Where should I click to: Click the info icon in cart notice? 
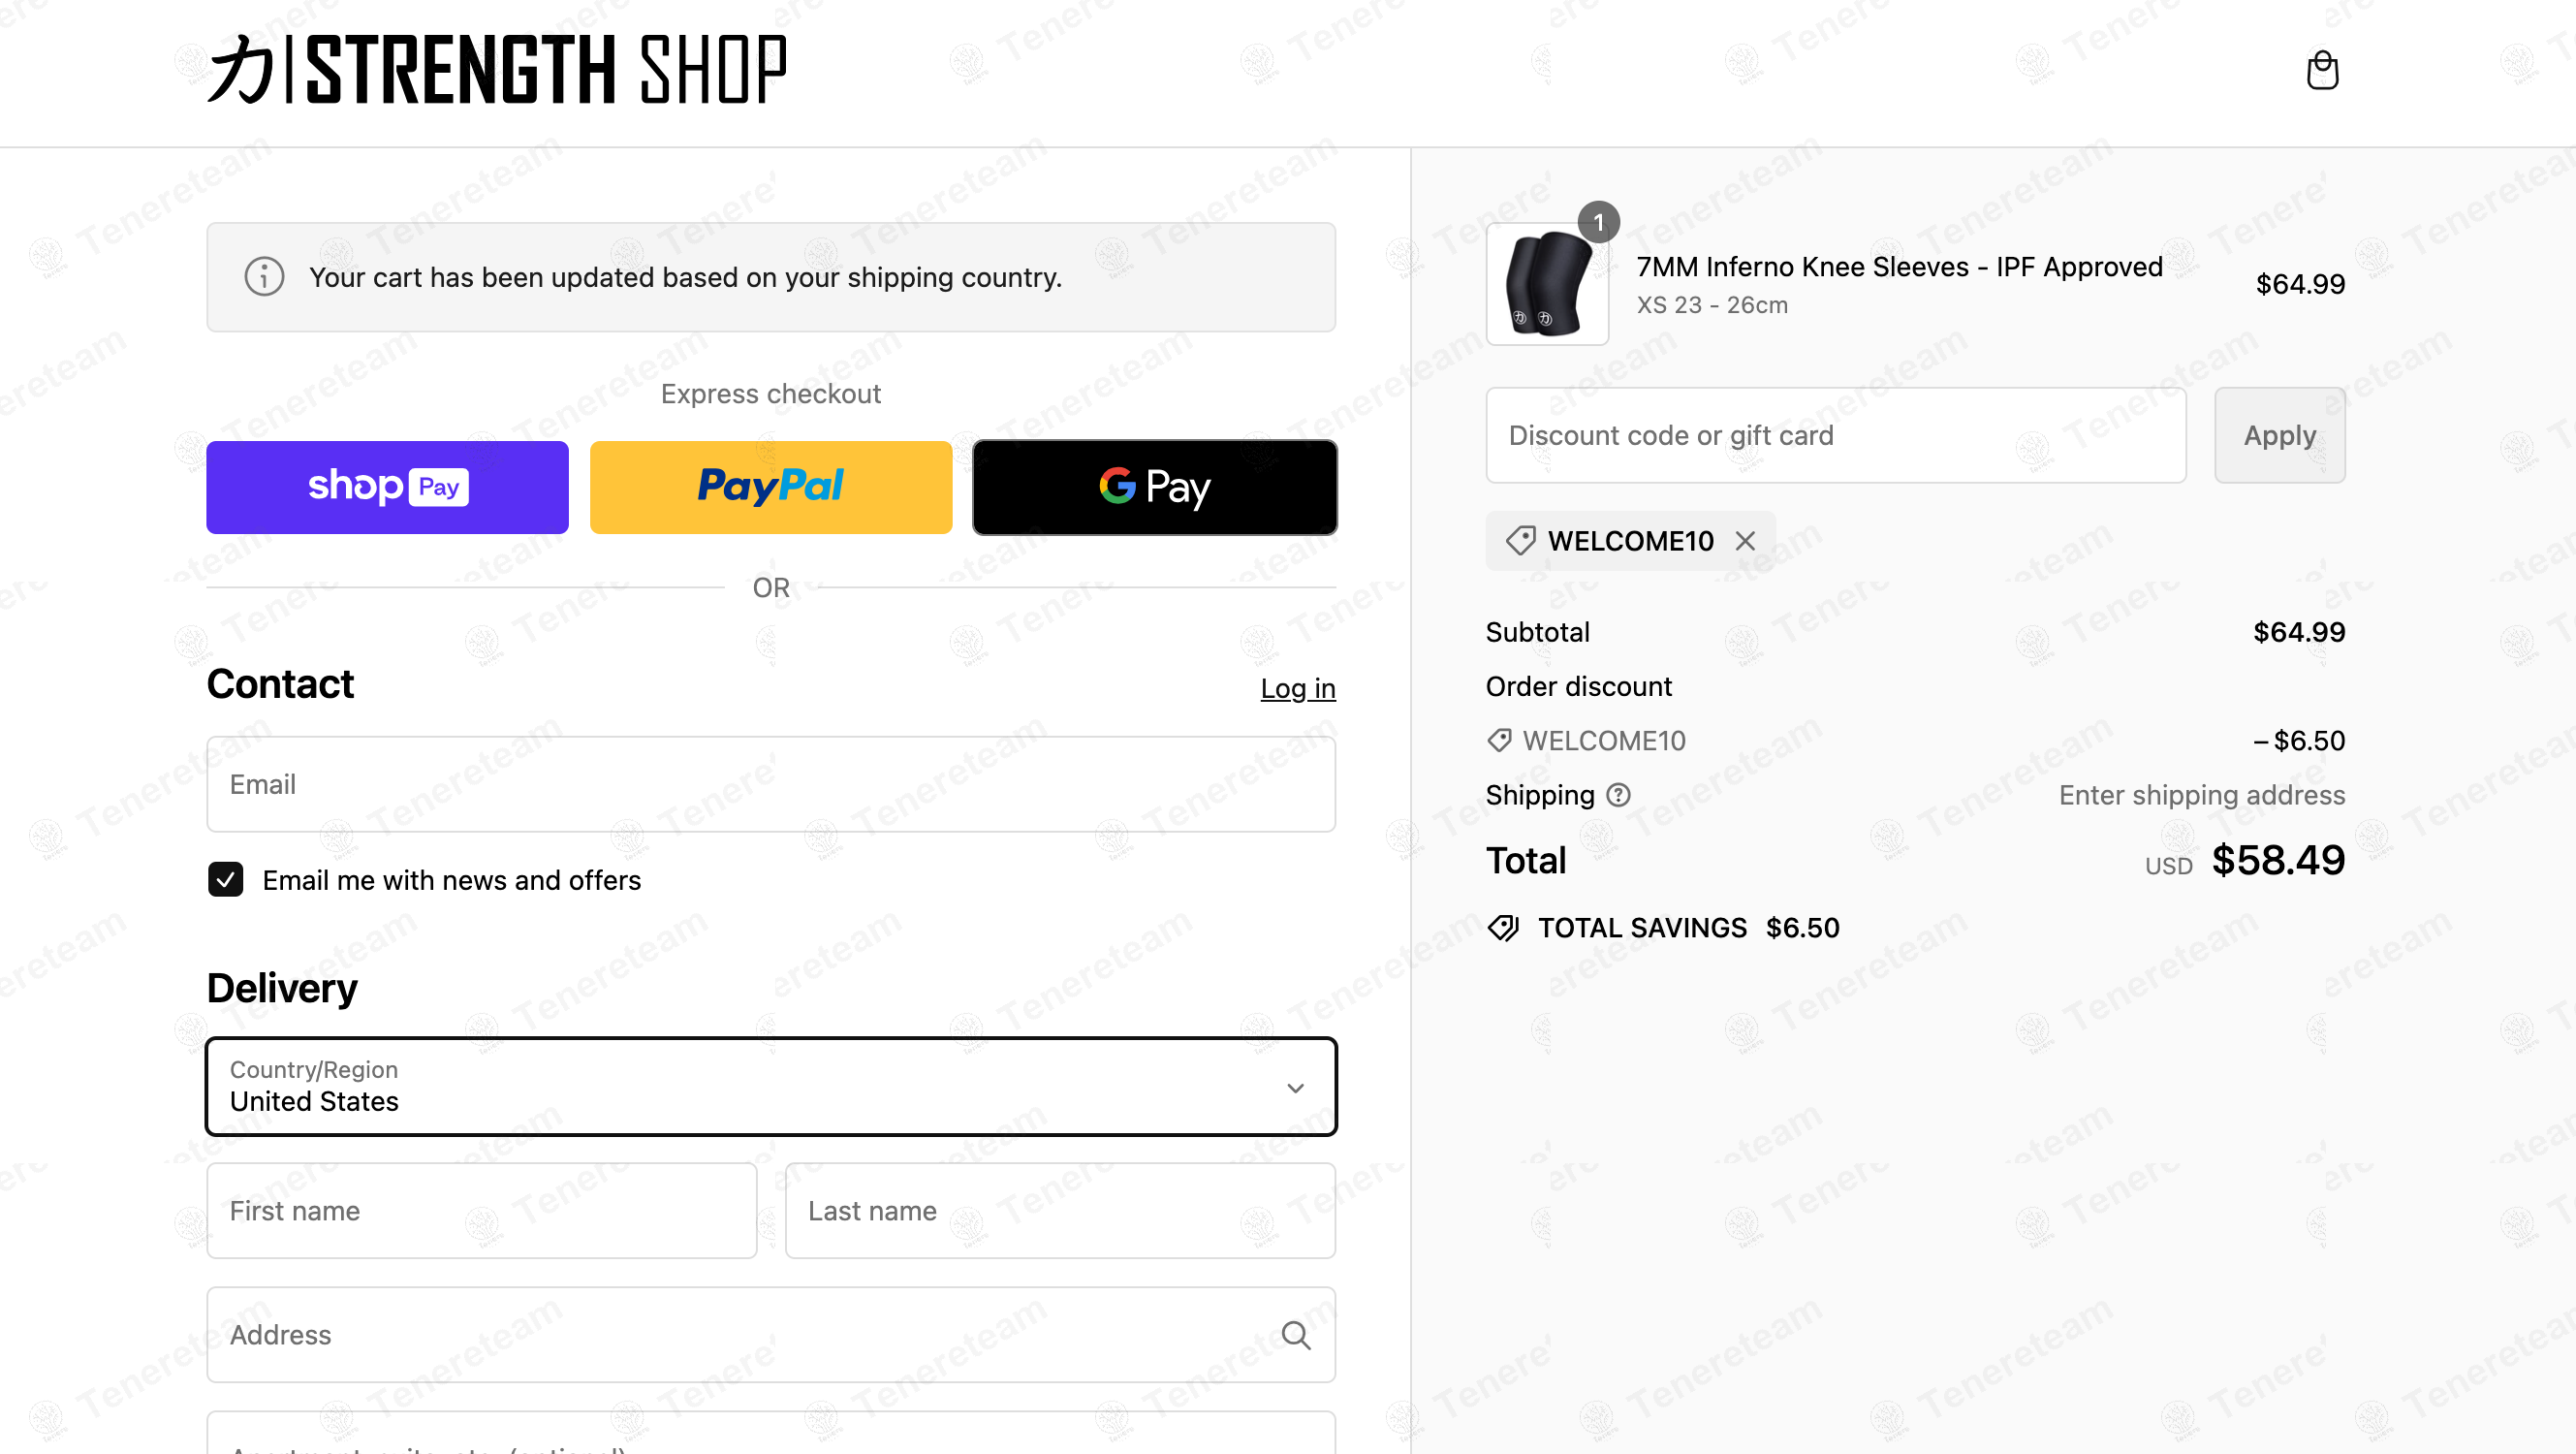point(264,277)
